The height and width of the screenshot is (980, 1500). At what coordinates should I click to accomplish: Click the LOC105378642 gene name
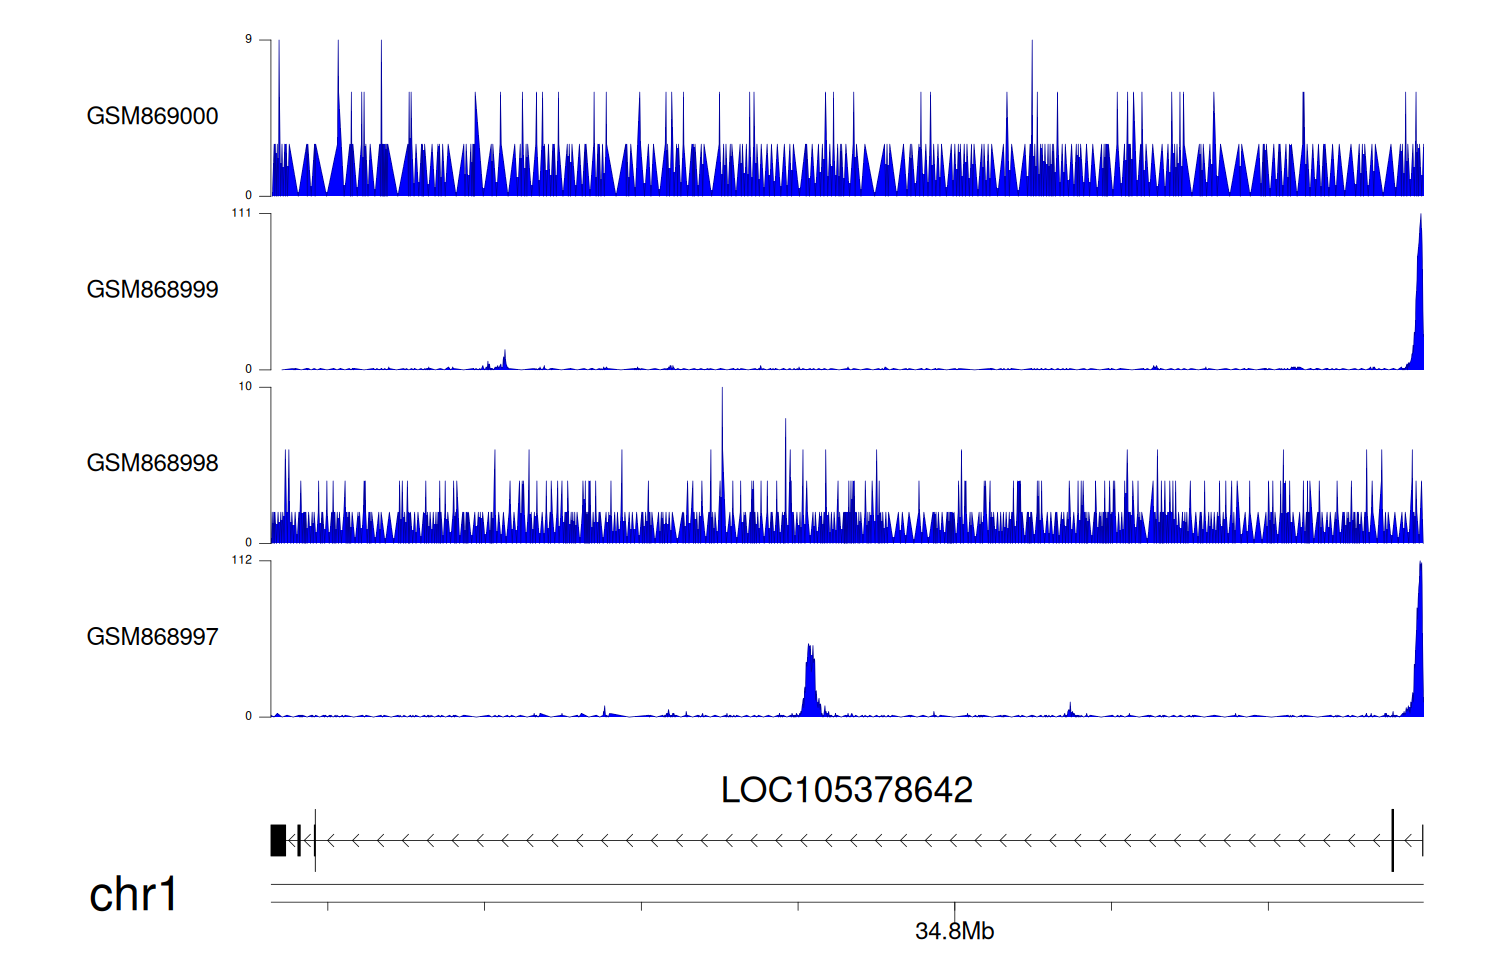click(846, 790)
